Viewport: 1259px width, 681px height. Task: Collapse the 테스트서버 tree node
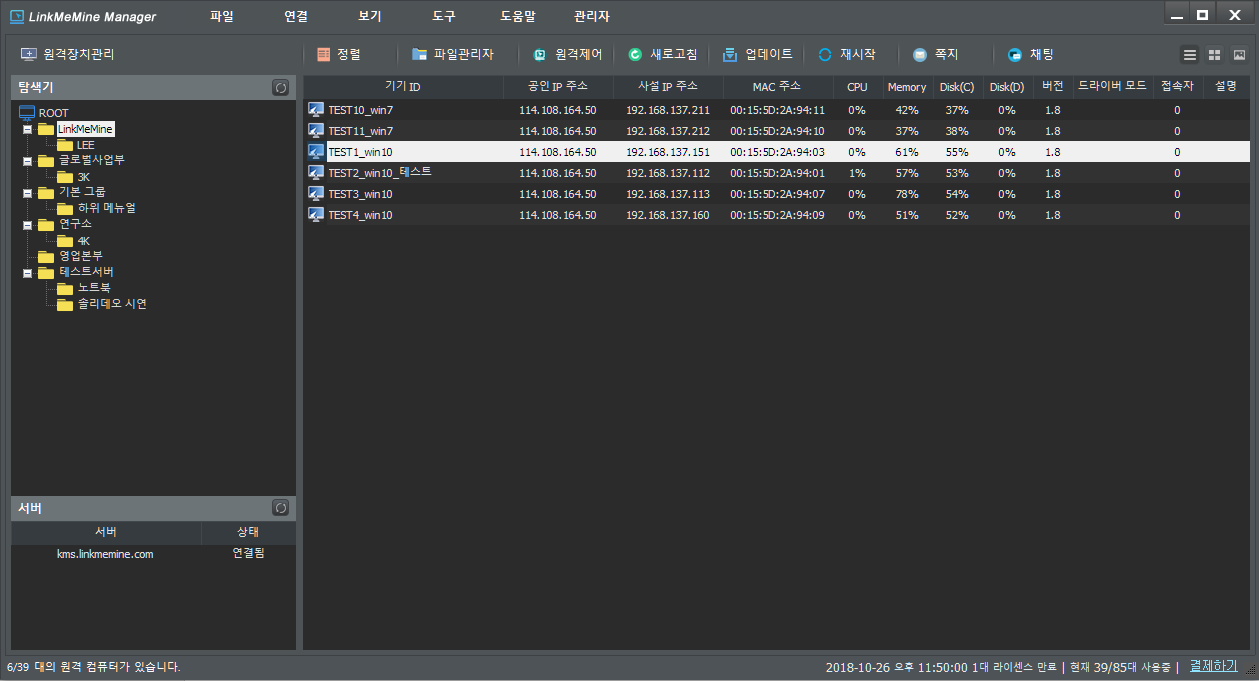tap(27, 272)
